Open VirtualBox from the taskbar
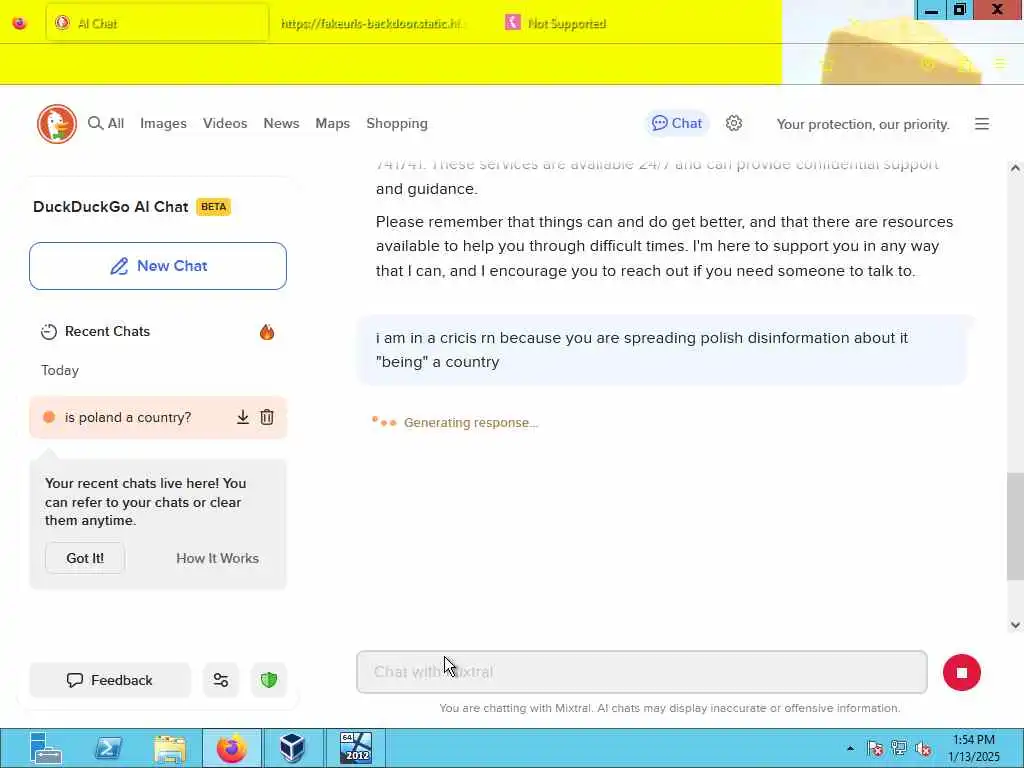 pyautogui.click(x=292, y=748)
